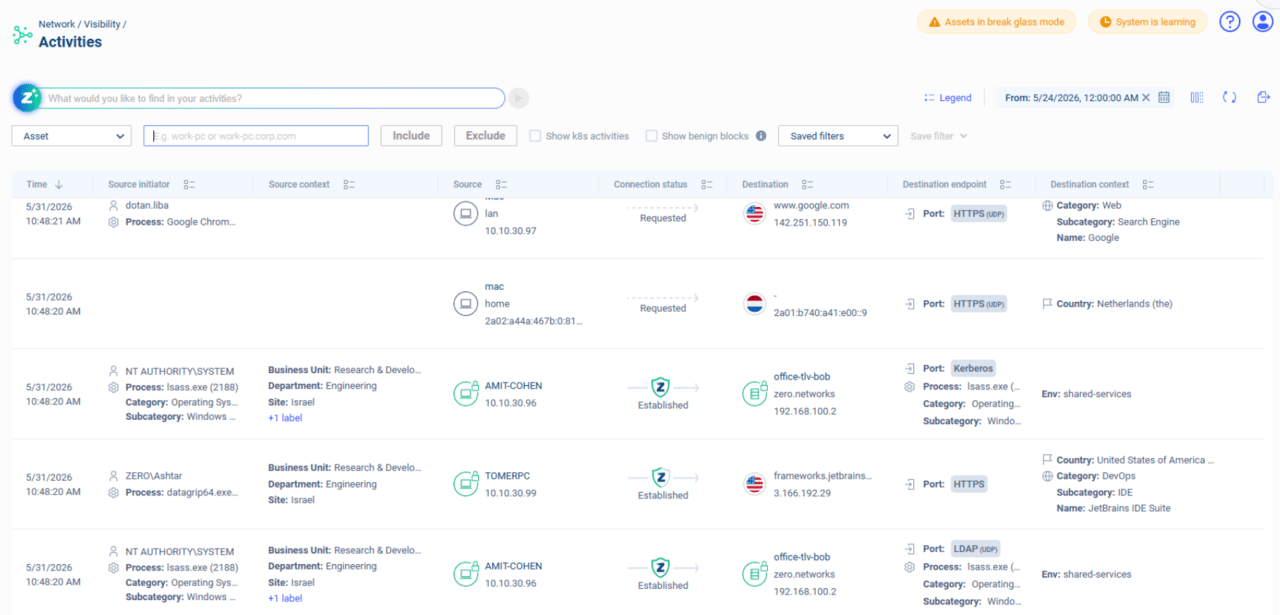Viewport: 1280px width, 615px height.
Task: Export activities using the export icon
Action: 1263,97
